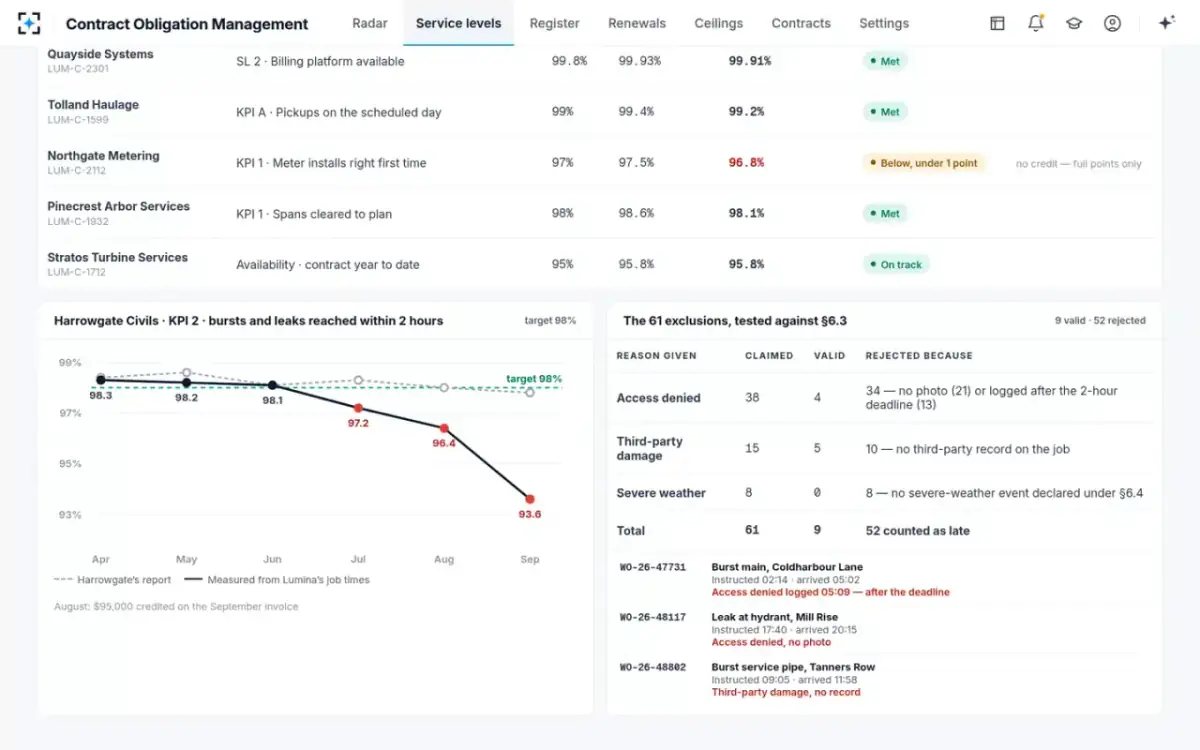Toggle Harrowgate's report legend series
This screenshot has height=750, width=1200.
(x=112, y=580)
